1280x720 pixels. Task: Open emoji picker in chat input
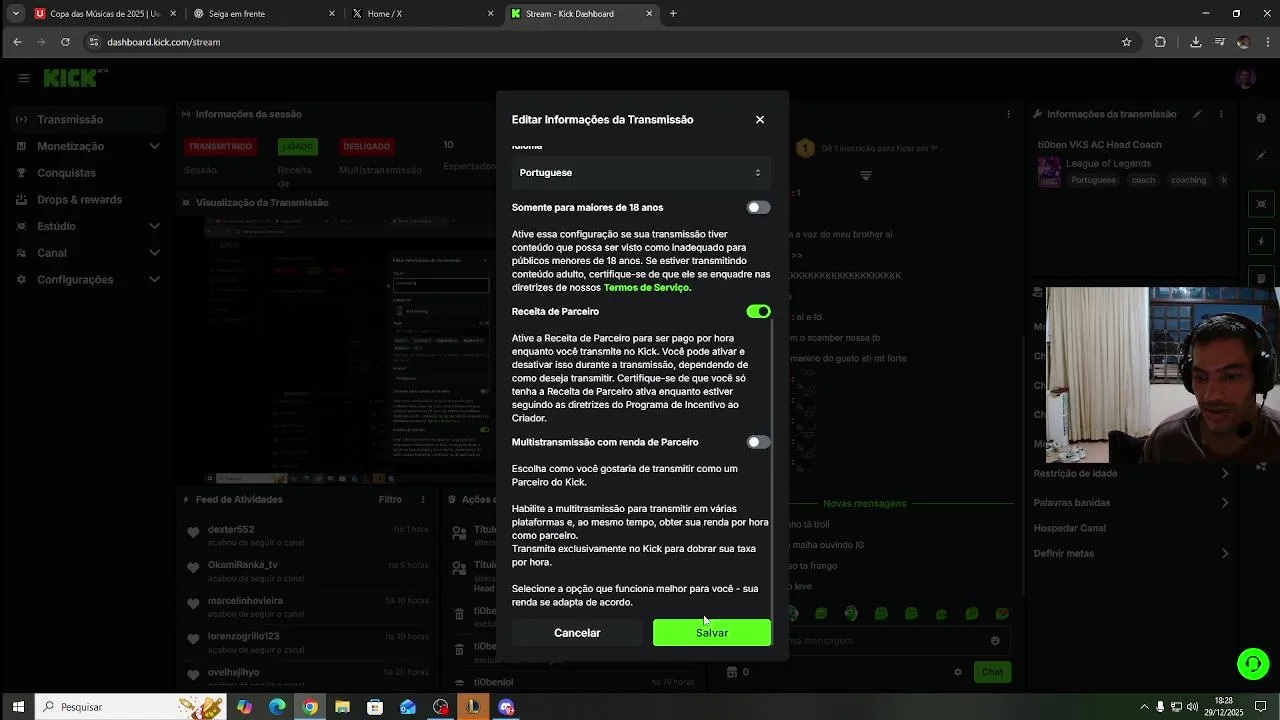995,641
